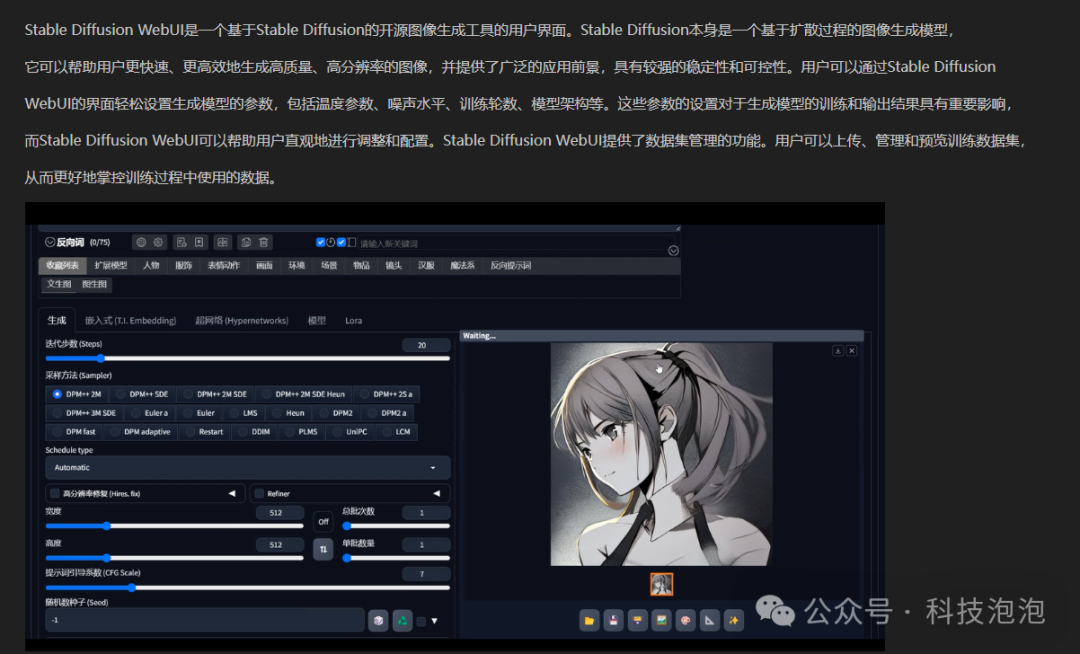The image size is (1080, 654).
Task: Open 超网络 (Hypernetworks) tab
Action: coord(242,320)
